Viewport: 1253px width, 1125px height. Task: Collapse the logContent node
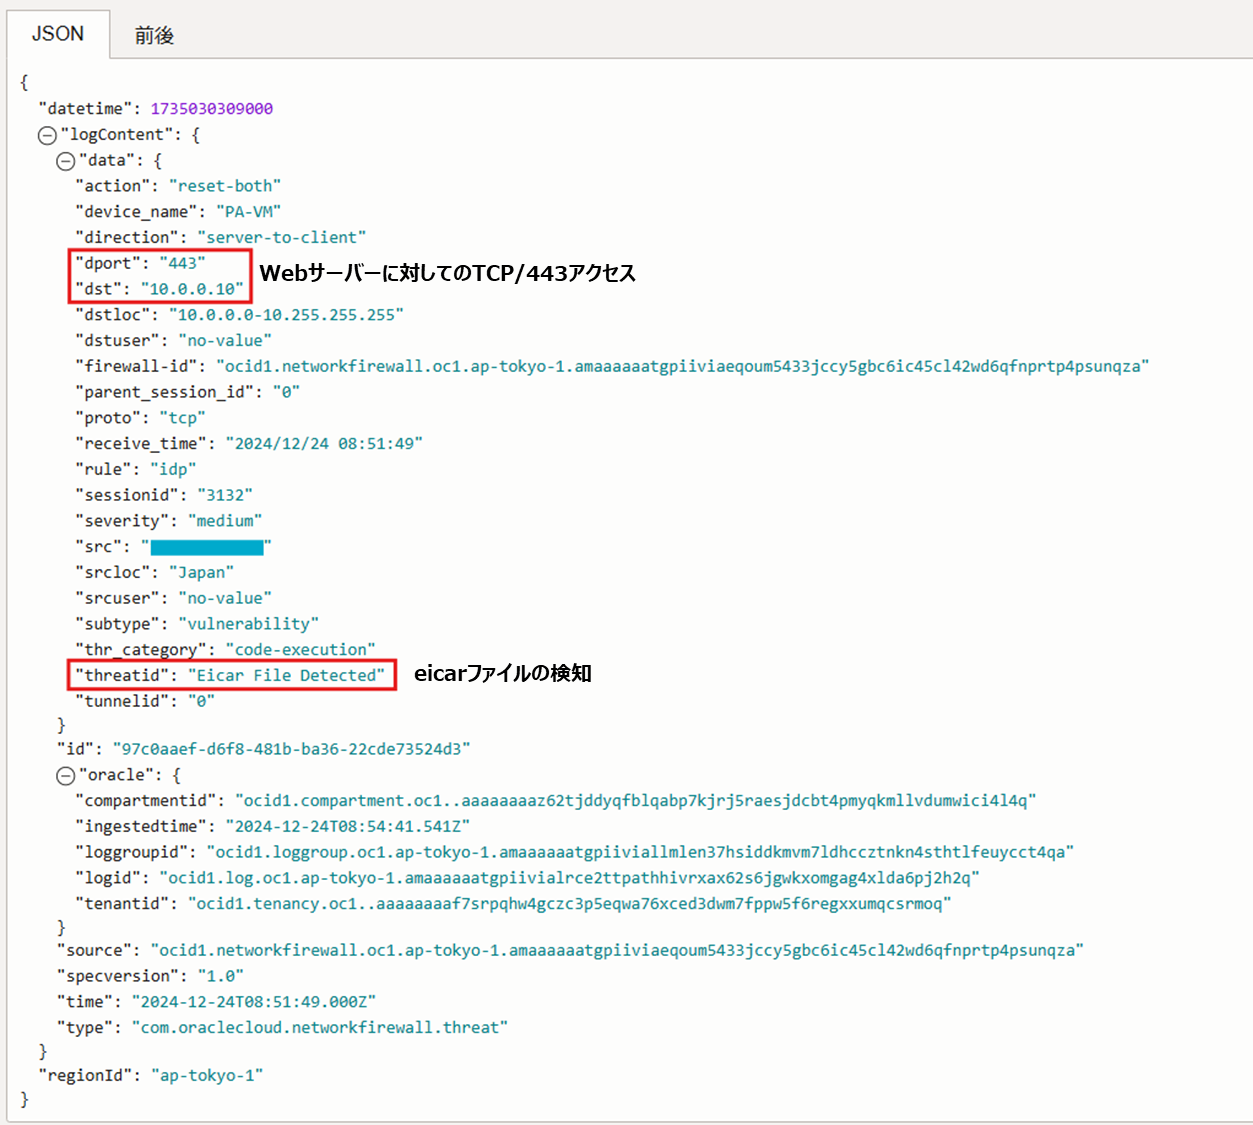[x=47, y=135]
